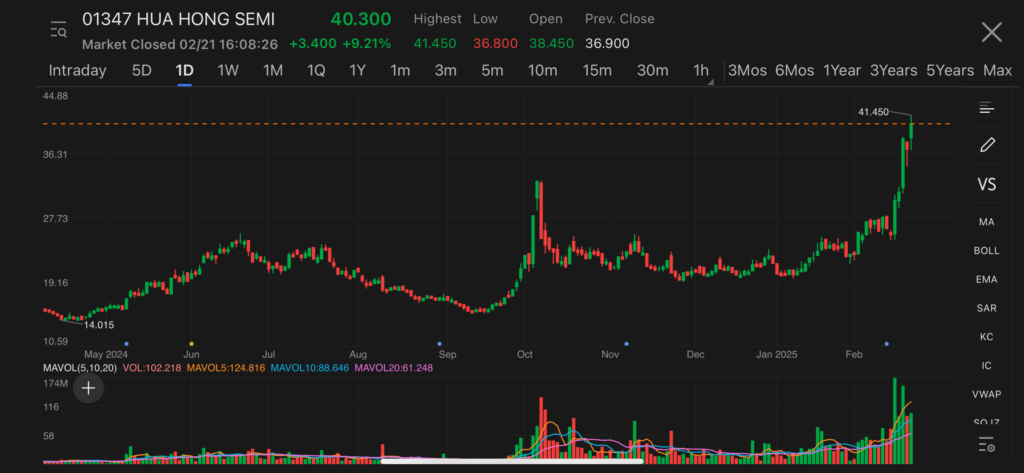Enable the SAR indicator overlay
Viewport: 1024px width, 473px height.
point(986,308)
